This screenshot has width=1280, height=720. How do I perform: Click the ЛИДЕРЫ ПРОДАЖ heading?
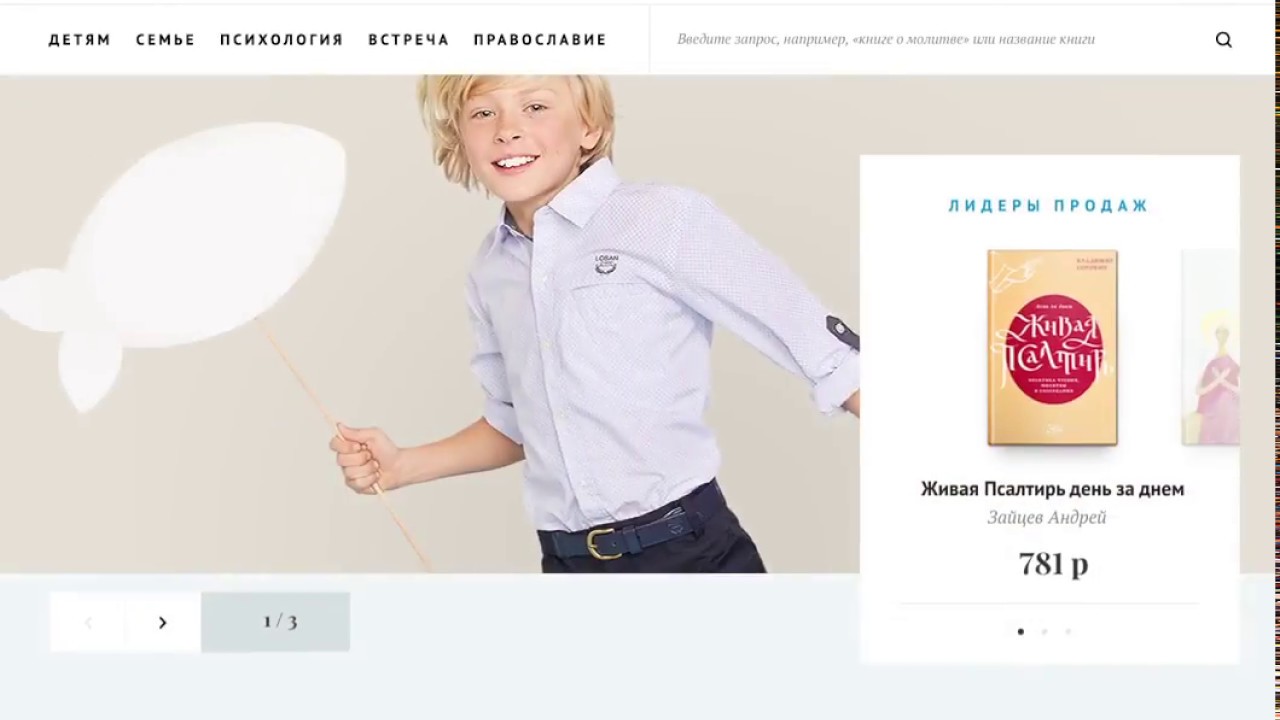click(1049, 206)
